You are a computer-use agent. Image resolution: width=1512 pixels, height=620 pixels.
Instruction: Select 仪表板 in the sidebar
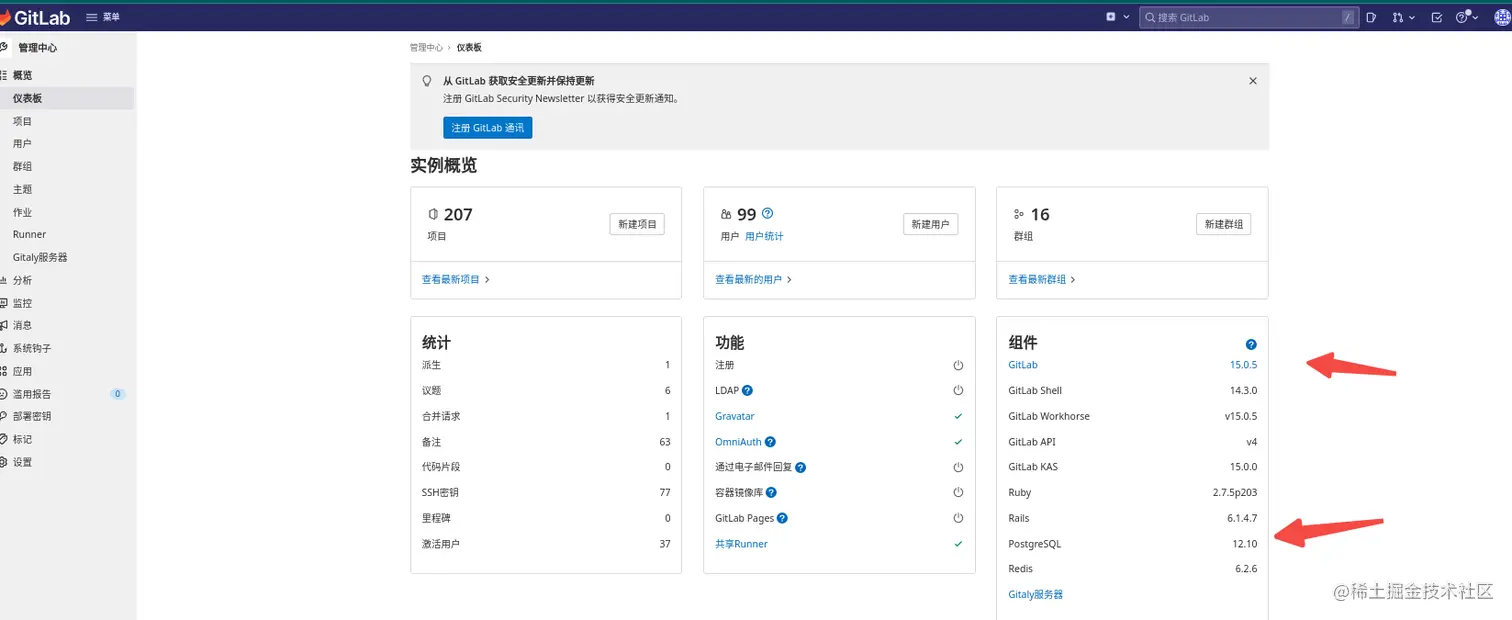(x=67, y=98)
